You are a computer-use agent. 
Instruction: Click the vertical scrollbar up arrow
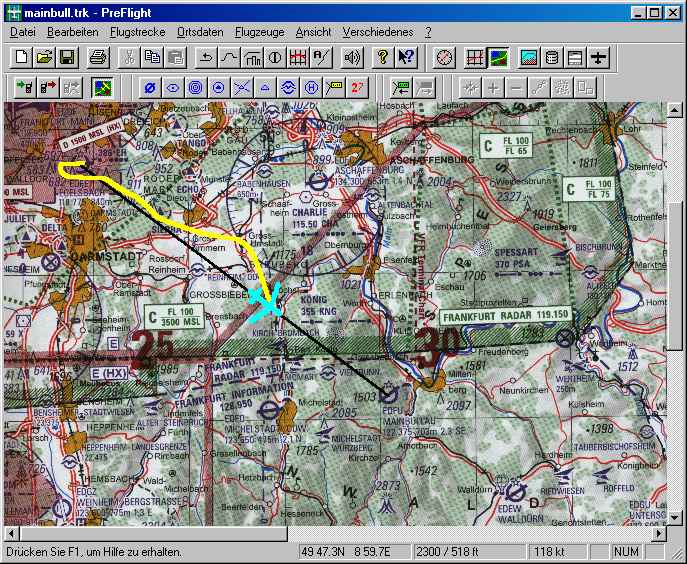point(674,110)
